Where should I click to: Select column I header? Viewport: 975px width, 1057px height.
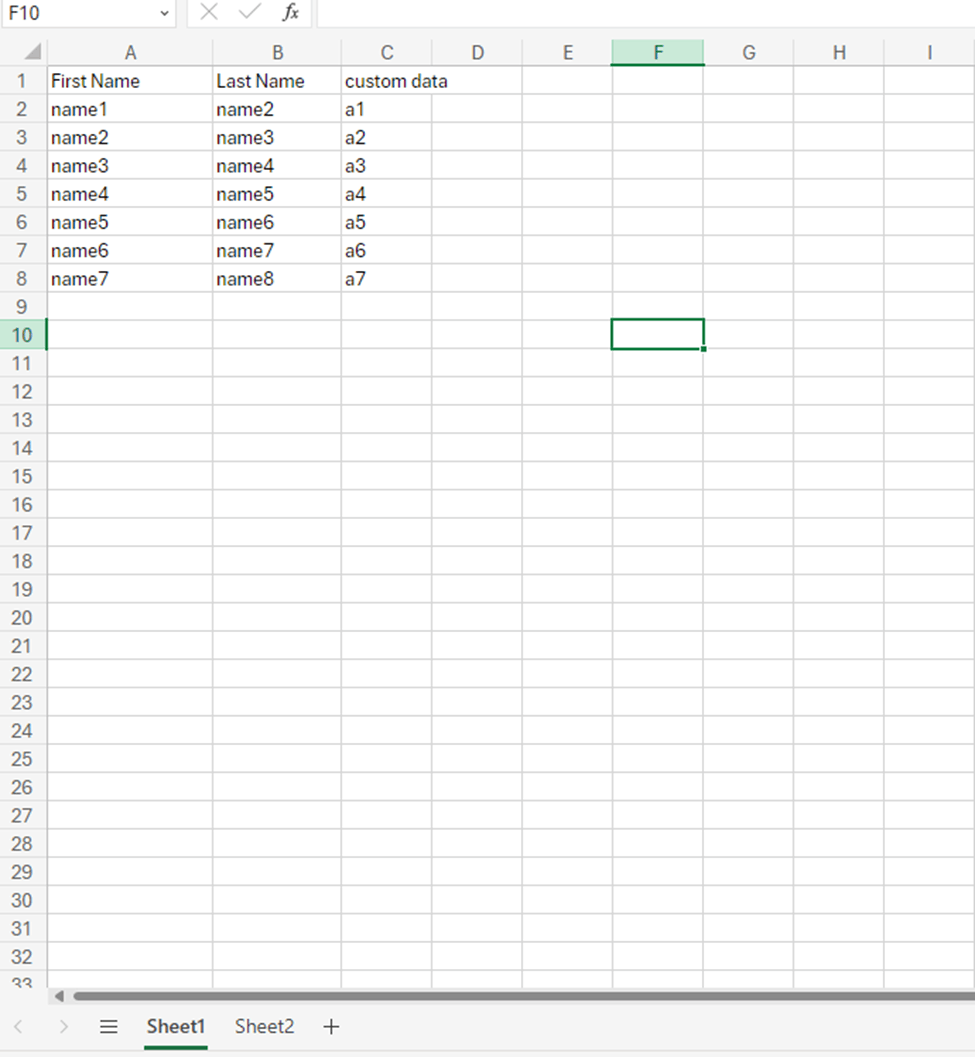click(x=930, y=53)
